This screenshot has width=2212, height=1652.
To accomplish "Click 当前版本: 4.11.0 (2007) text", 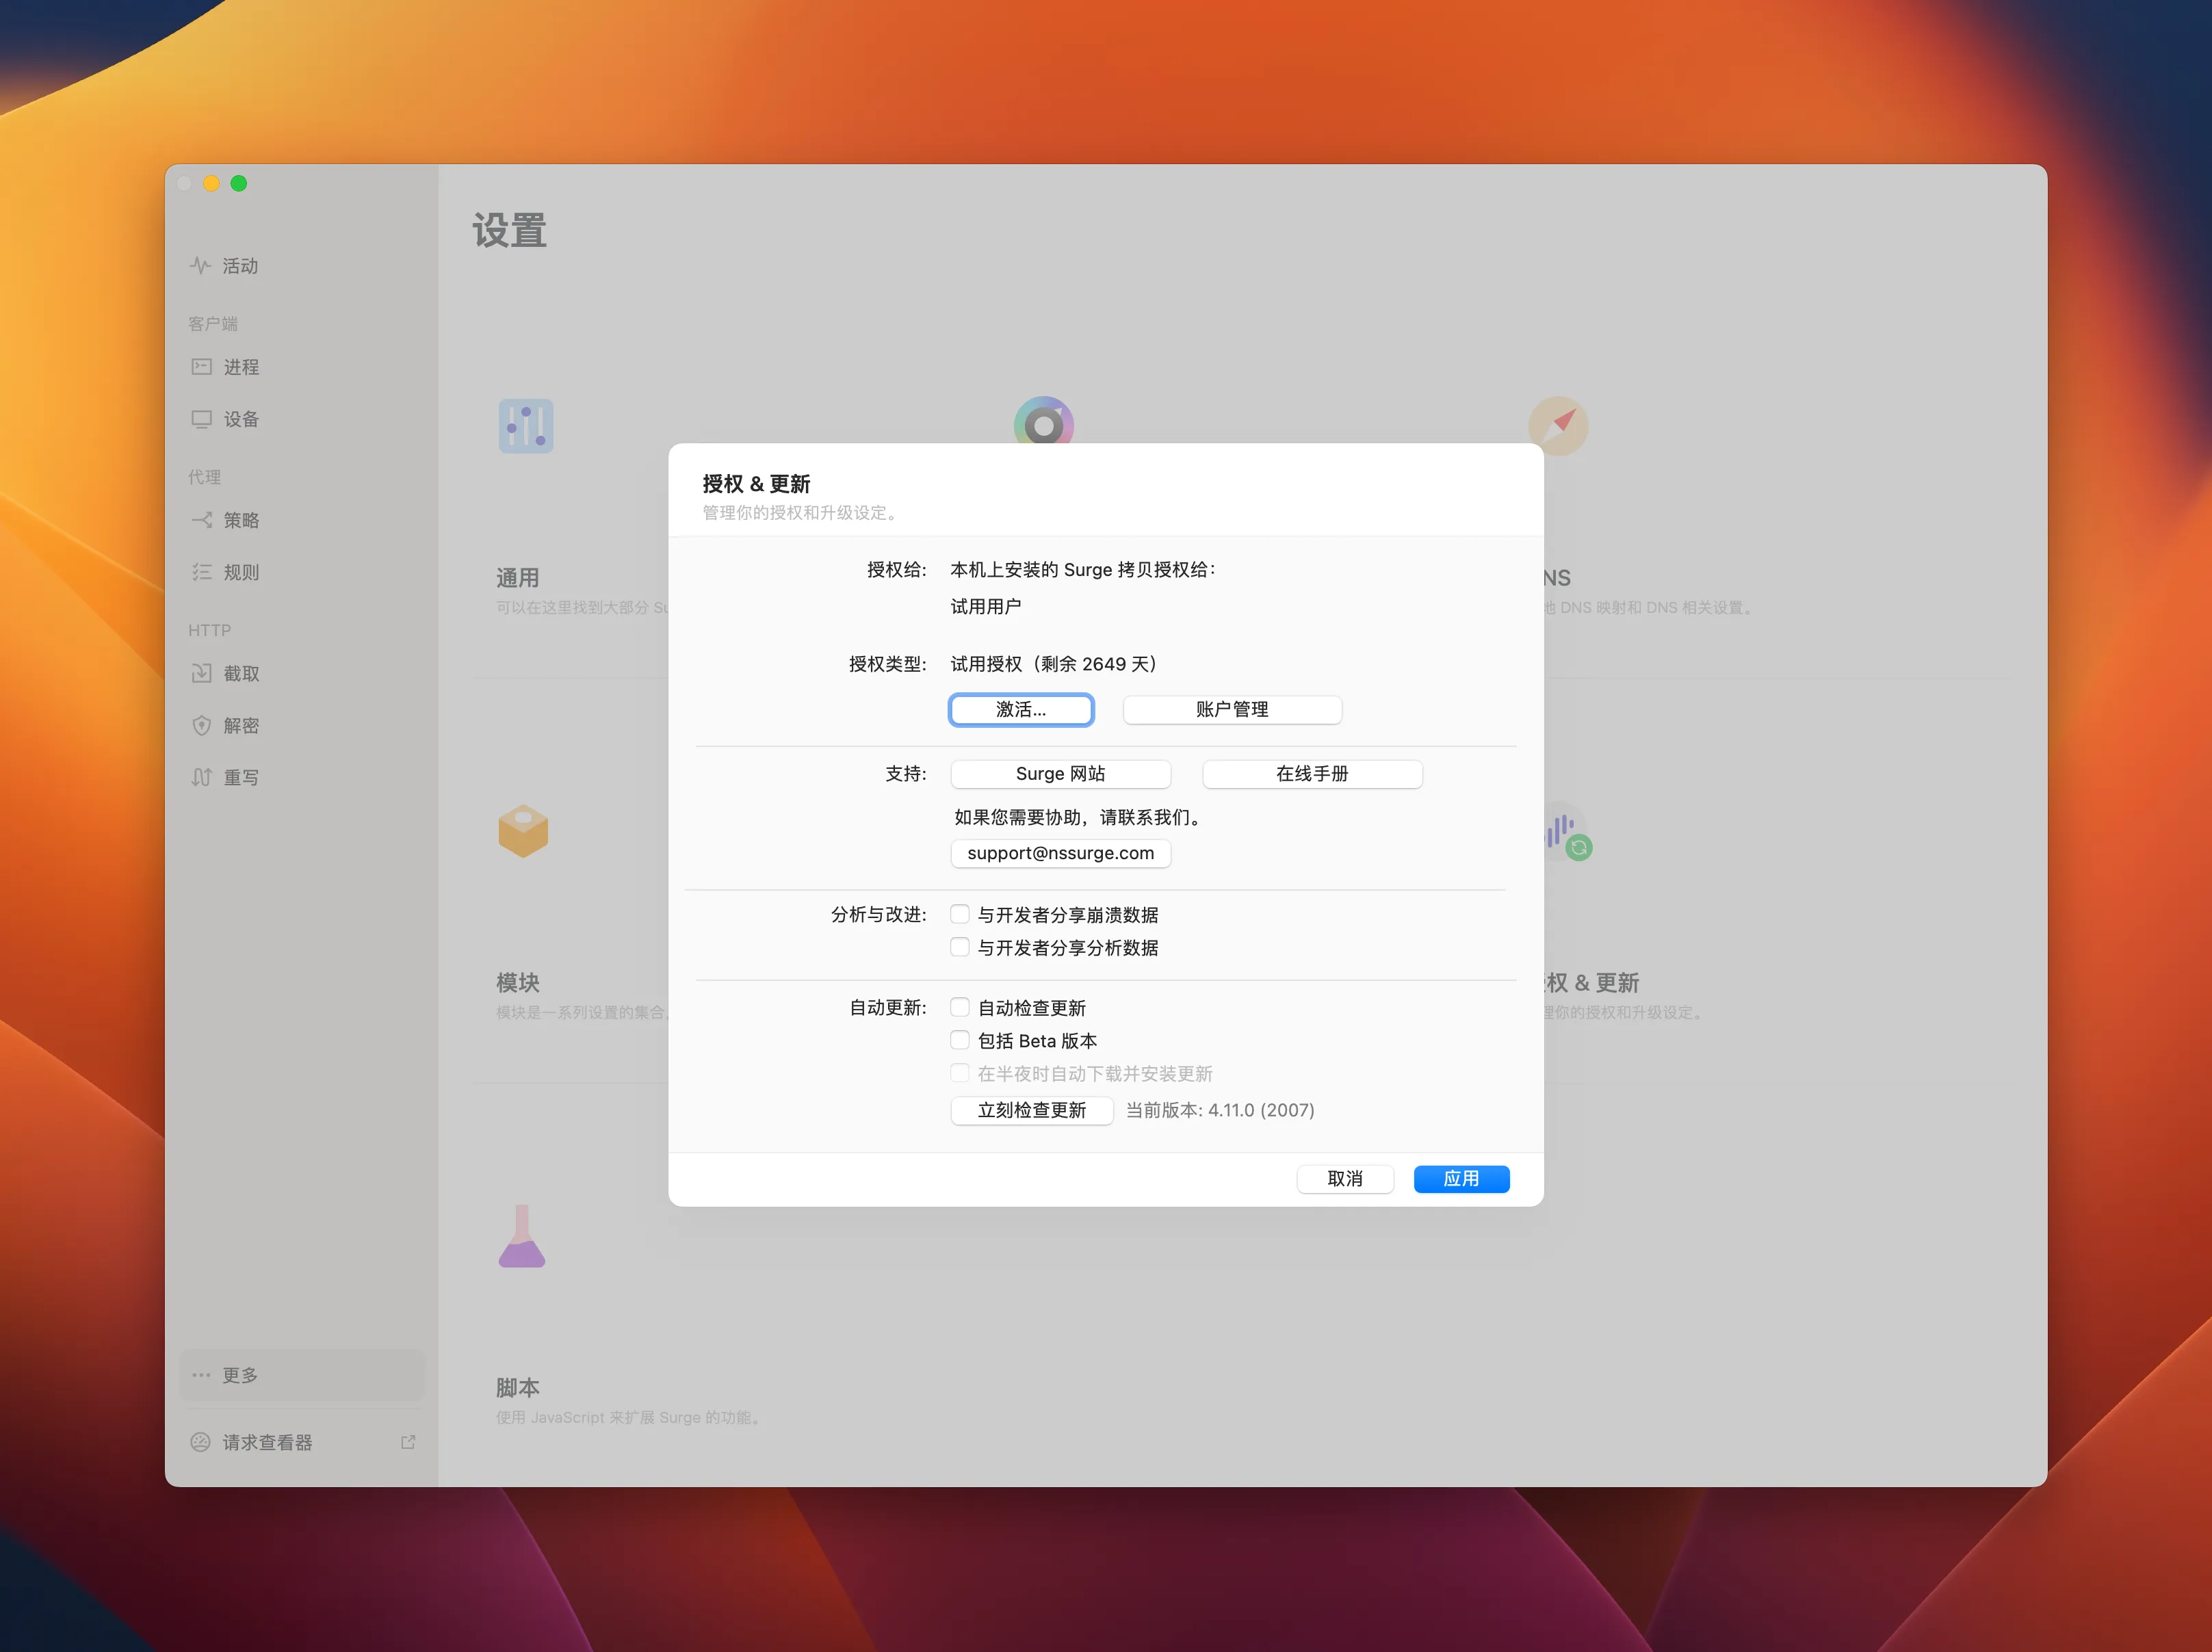I will (1220, 1110).
